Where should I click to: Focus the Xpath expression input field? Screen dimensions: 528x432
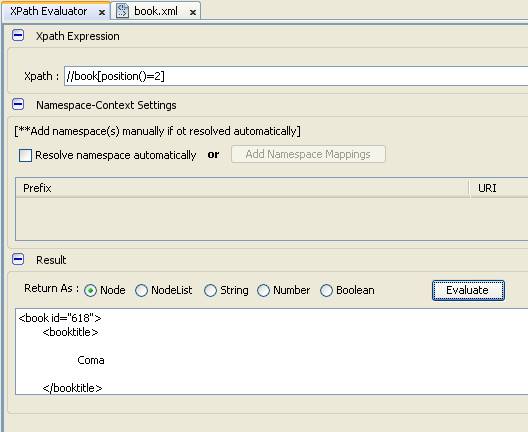(x=296, y=76)
